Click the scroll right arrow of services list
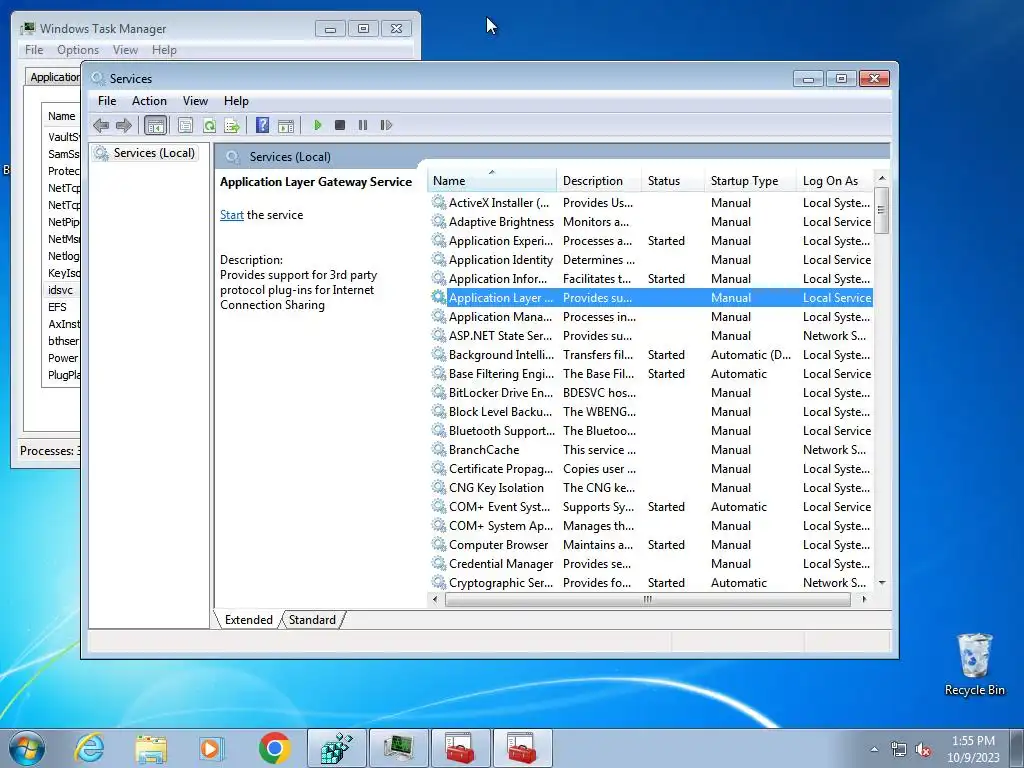 pyautogui.click(x=864, y=599)
